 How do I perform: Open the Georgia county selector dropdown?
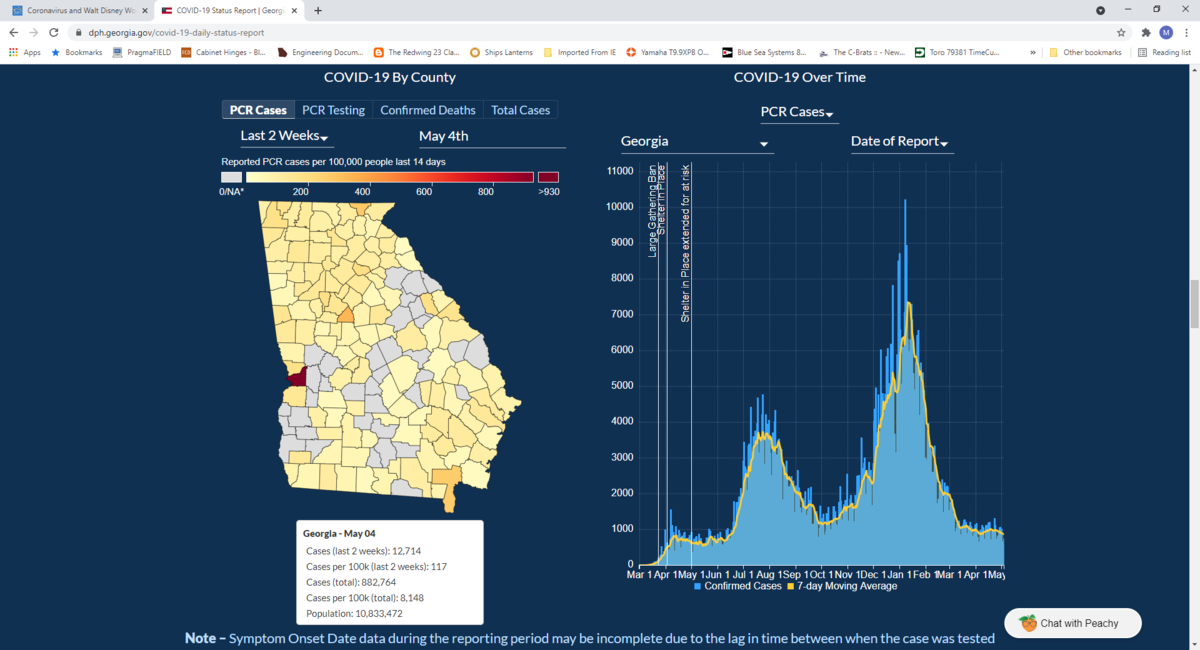[696, 142]
